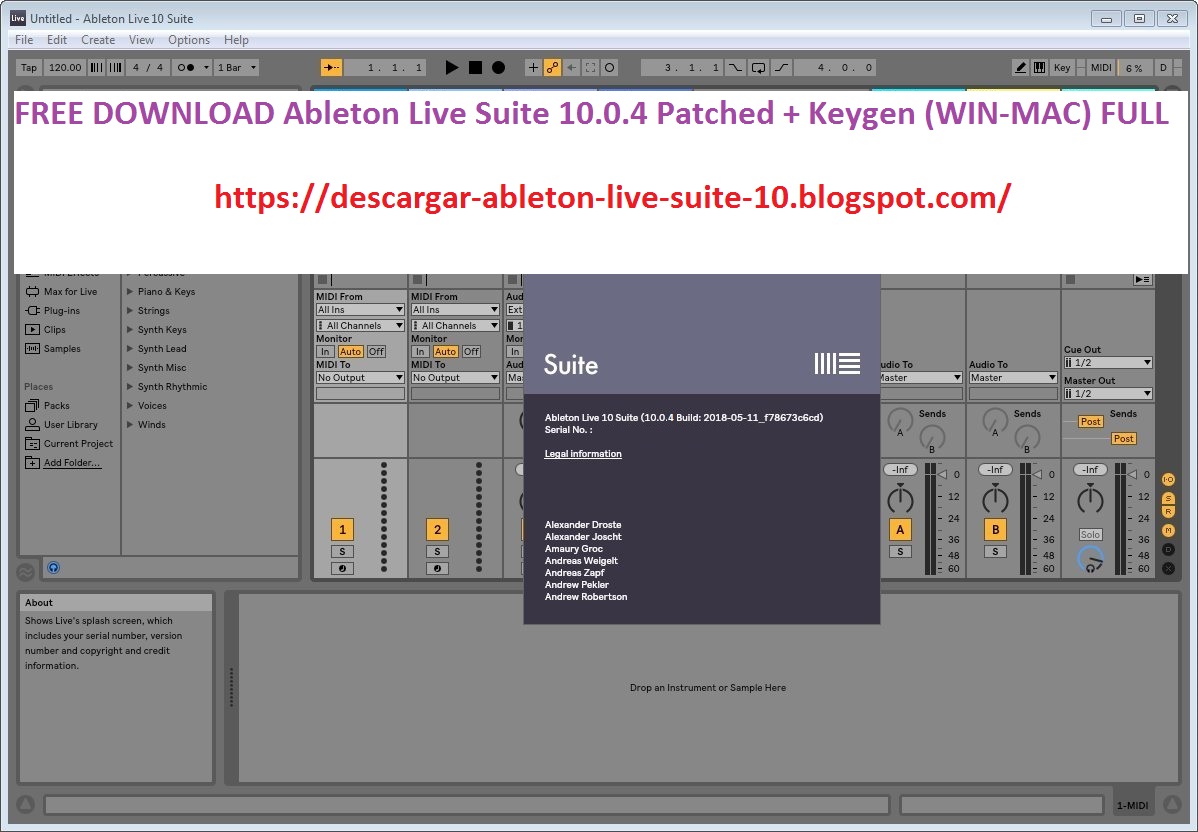Open the 1 Bar quantization dropdown

point(237,67)
